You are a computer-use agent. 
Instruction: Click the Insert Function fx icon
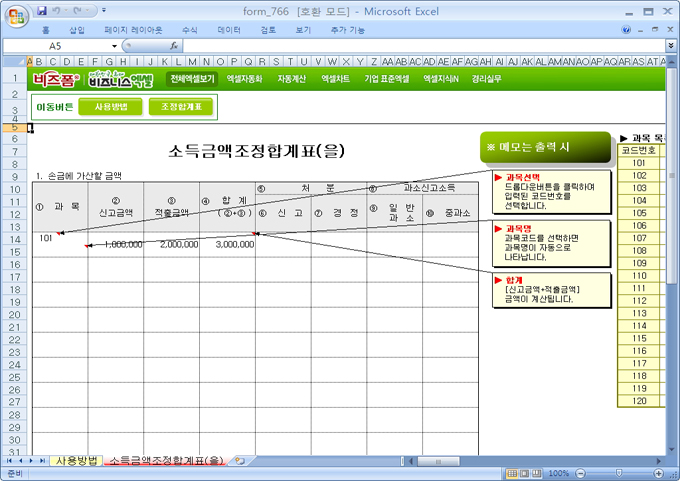coord(174,46)
